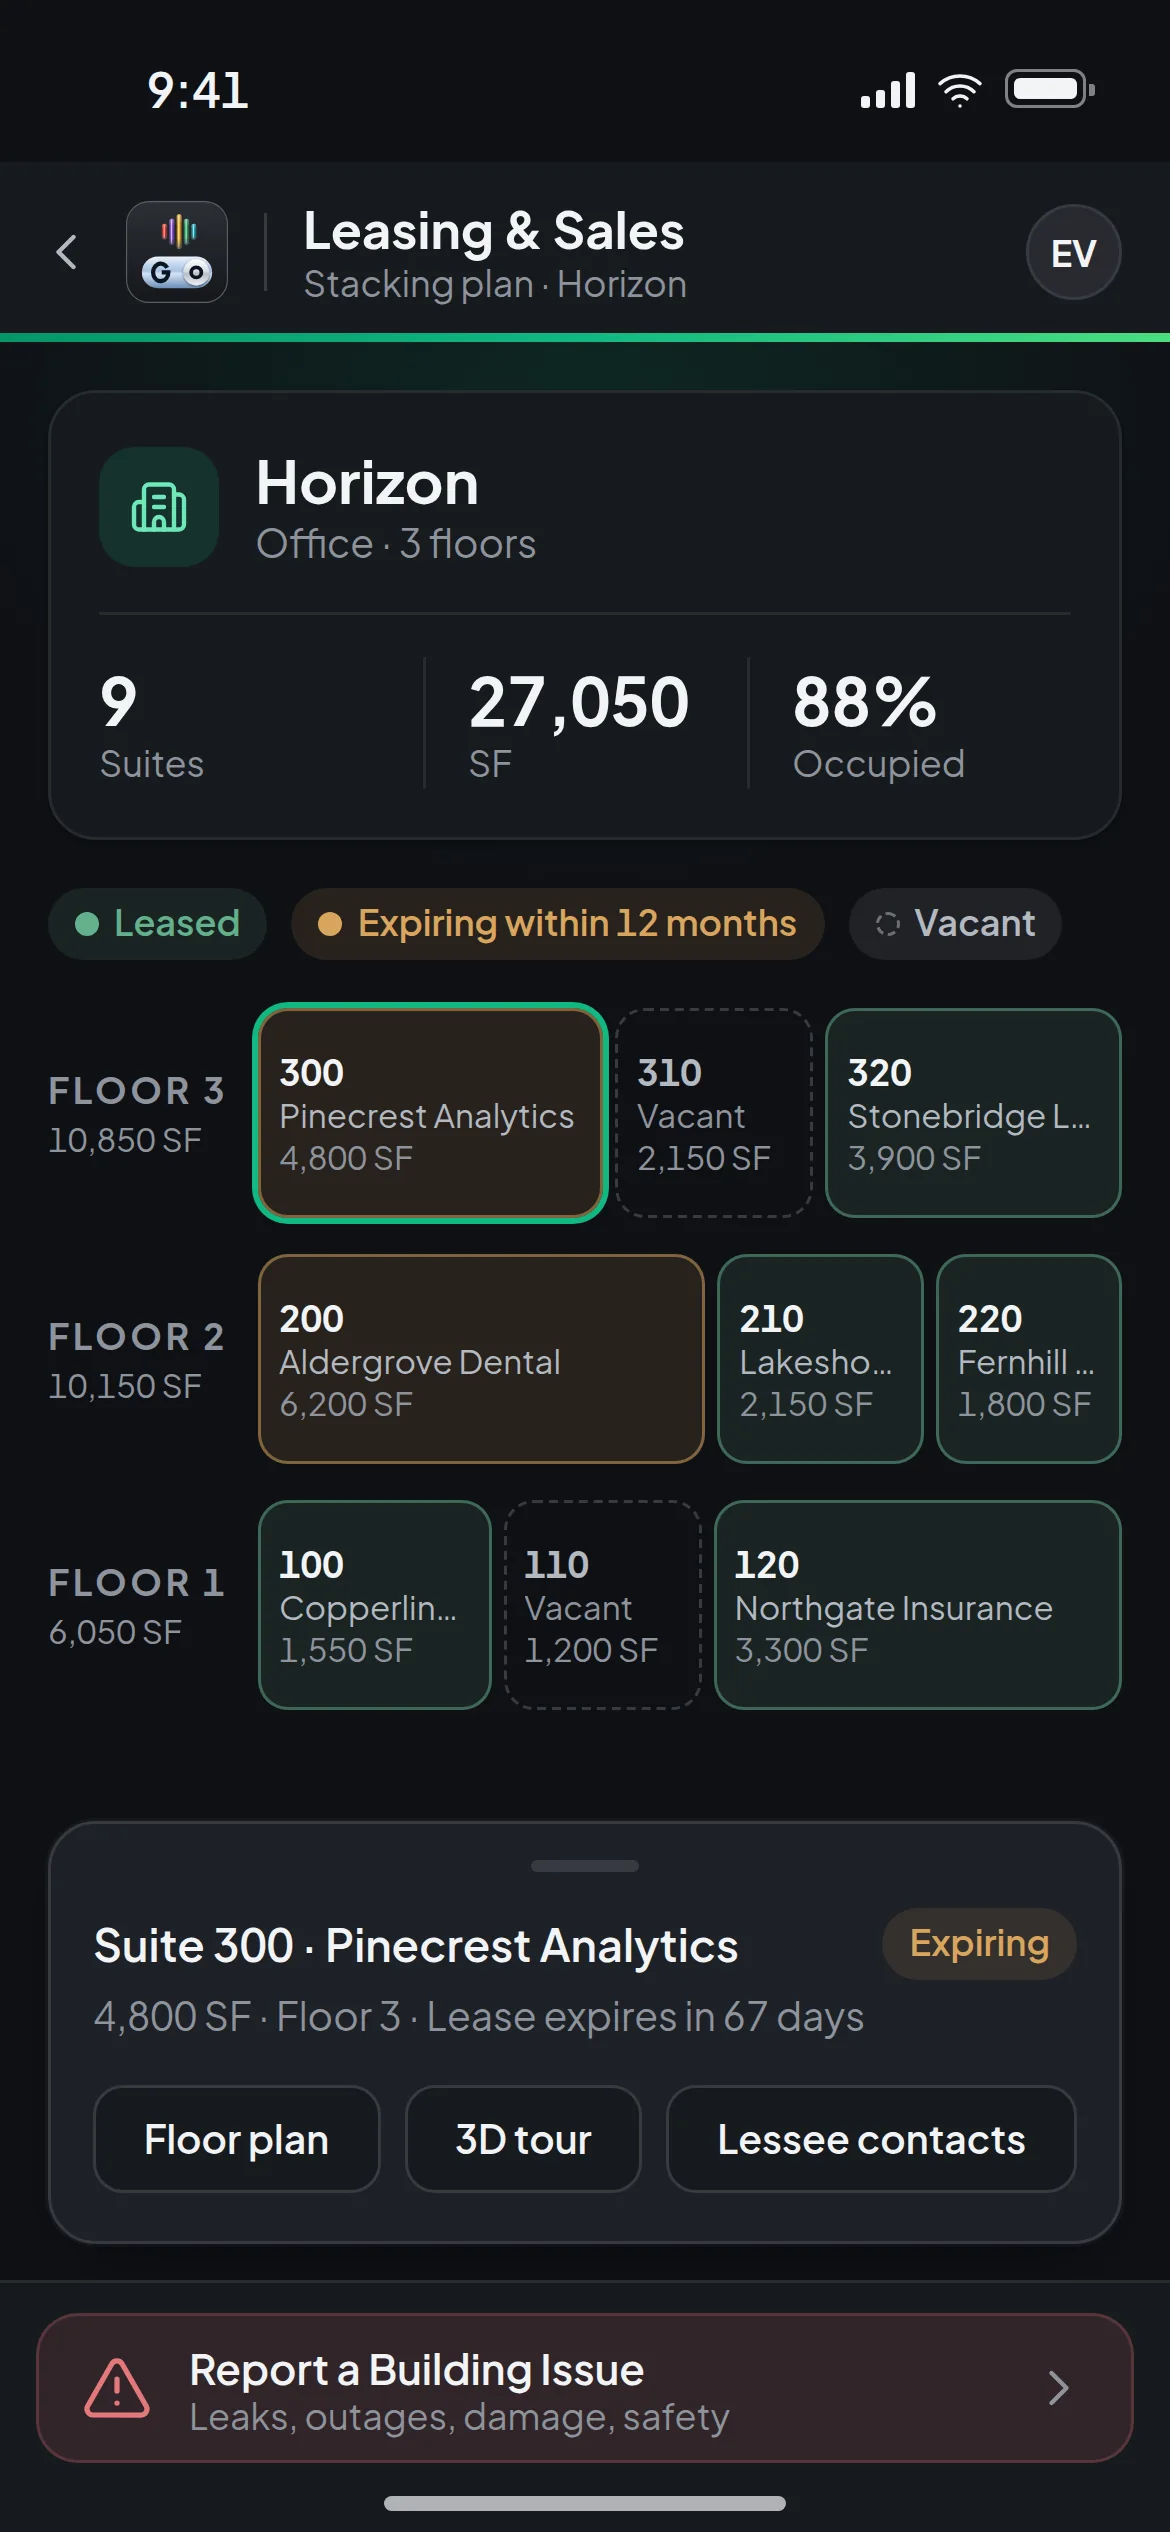Tap the Horizon building icon
Image resolution: width=1170 pixels, height=2532 pixels.
[159, 507]
